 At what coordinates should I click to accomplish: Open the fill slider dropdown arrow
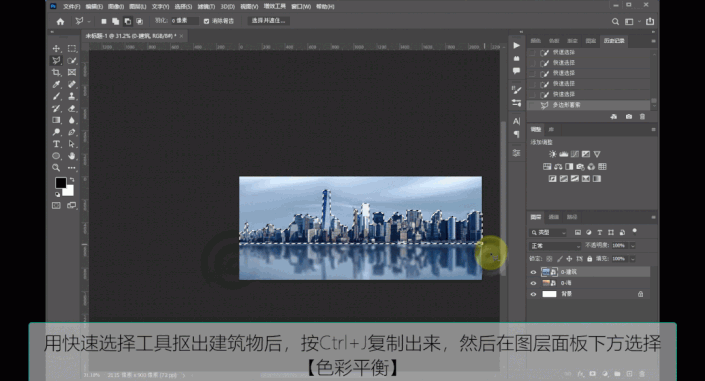[633, 259]
